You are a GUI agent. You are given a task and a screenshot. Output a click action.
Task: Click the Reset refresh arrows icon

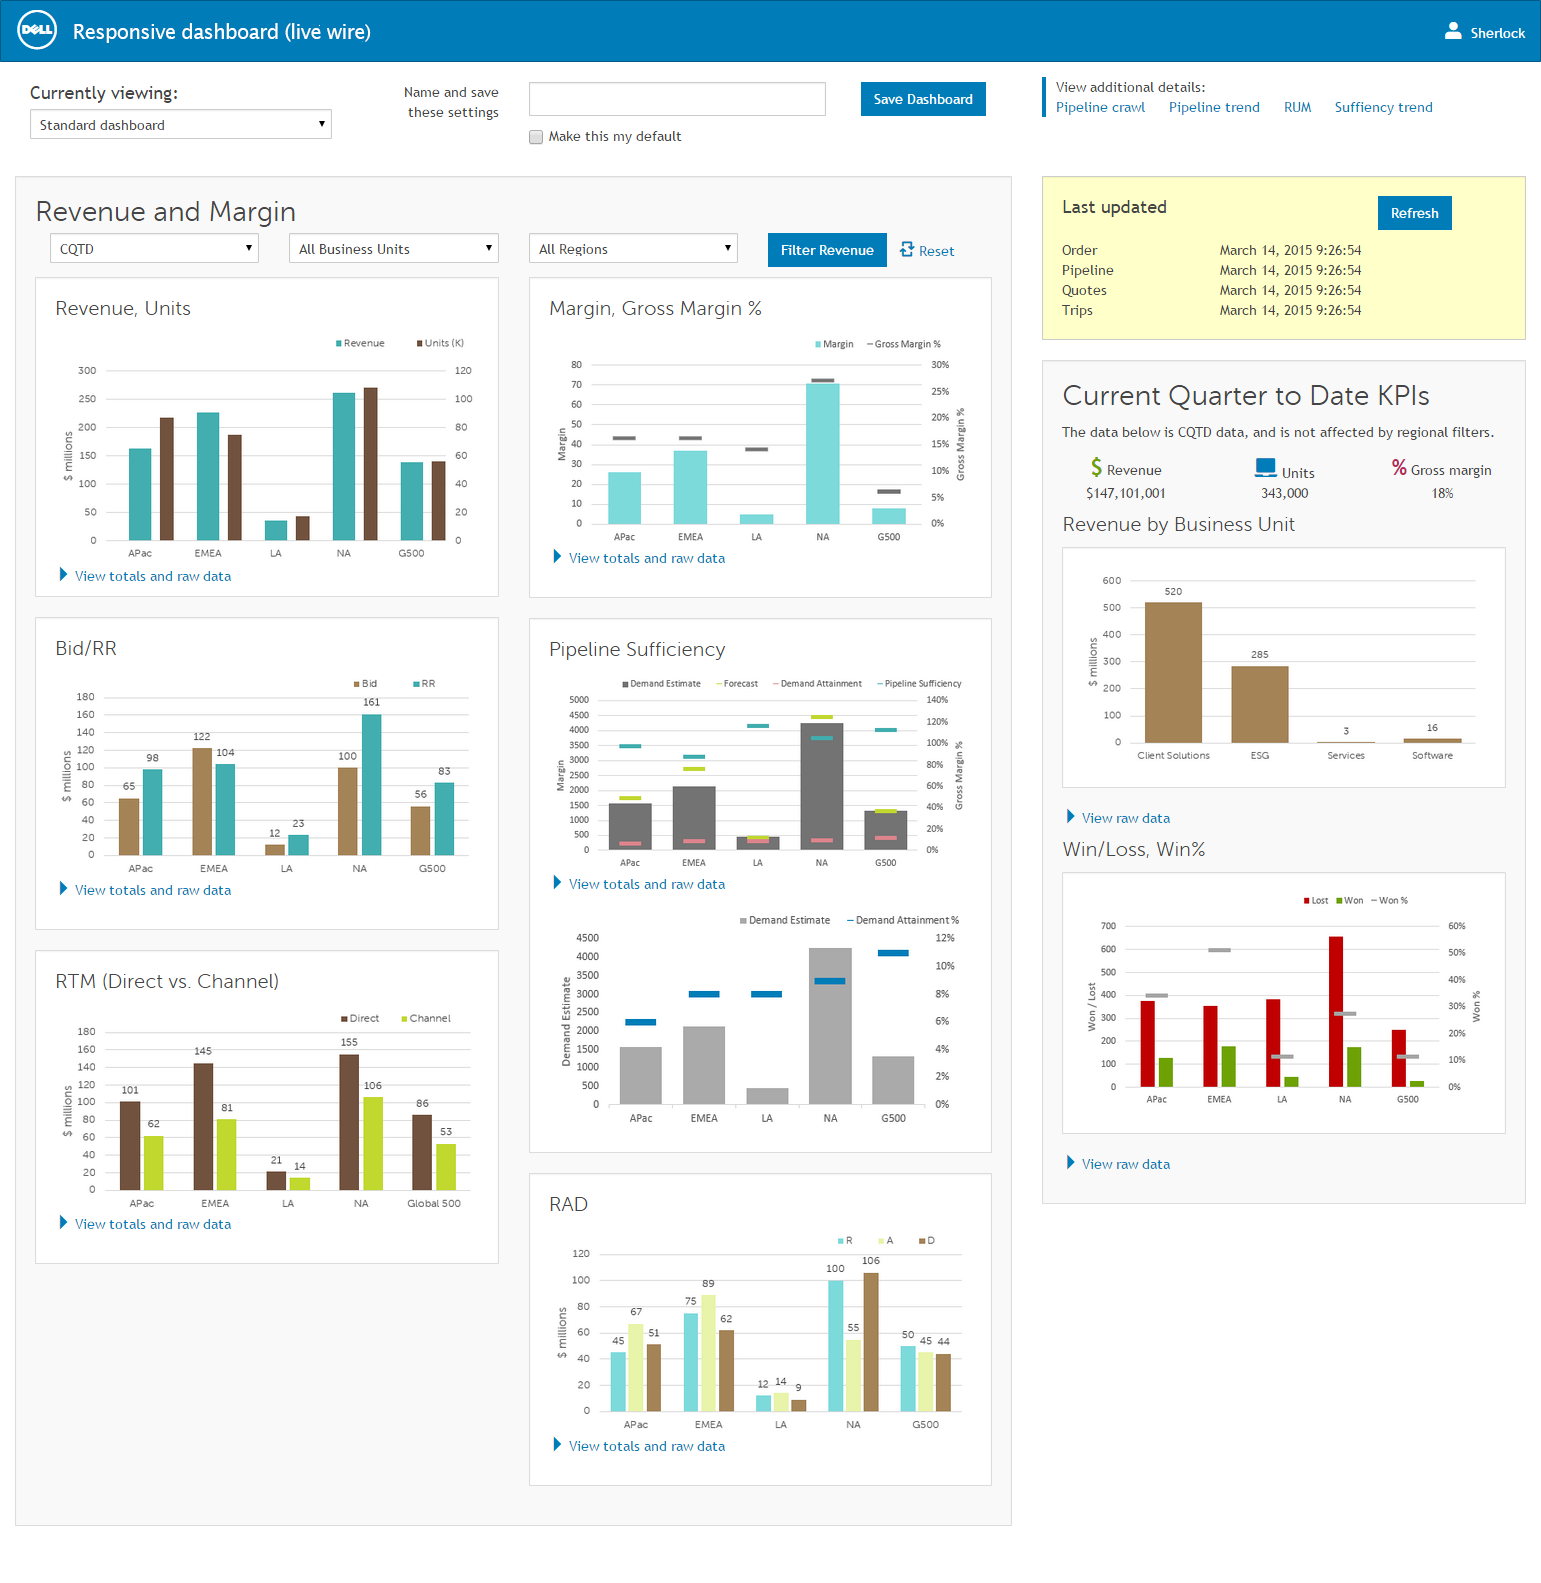point(906,250)
